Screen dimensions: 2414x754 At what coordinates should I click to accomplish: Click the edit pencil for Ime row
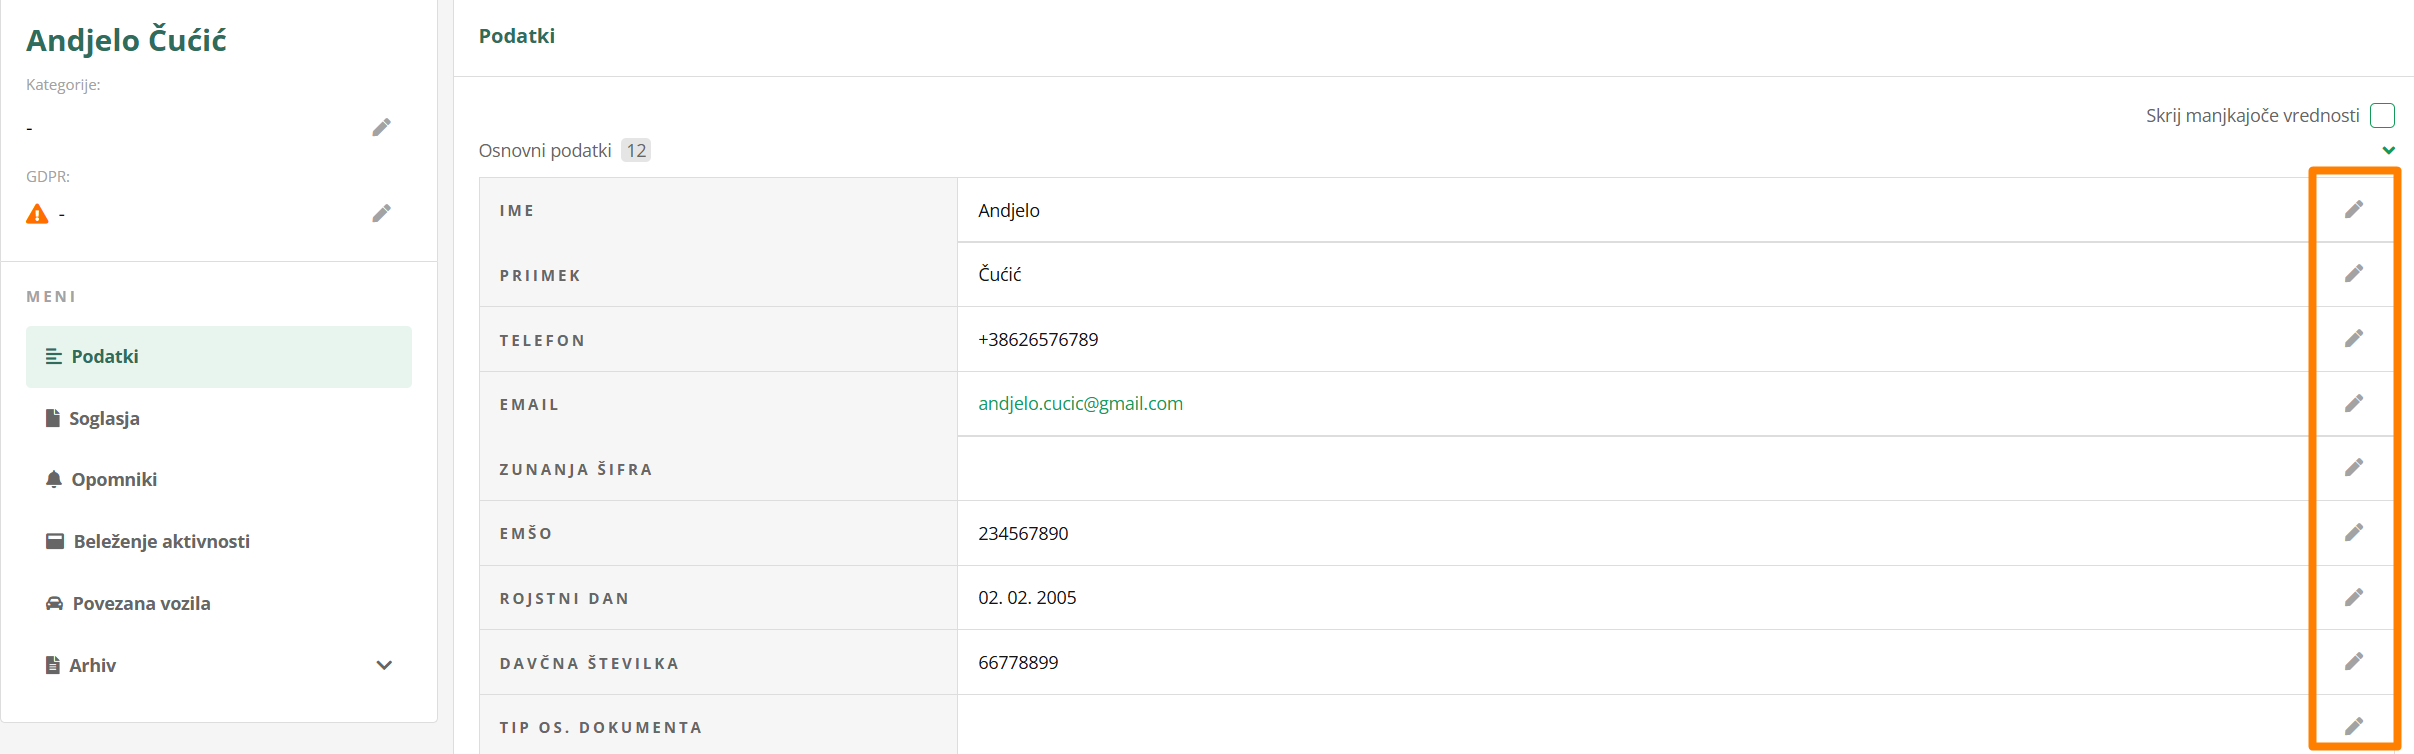pyautogui.click(x=2354, y=209)
